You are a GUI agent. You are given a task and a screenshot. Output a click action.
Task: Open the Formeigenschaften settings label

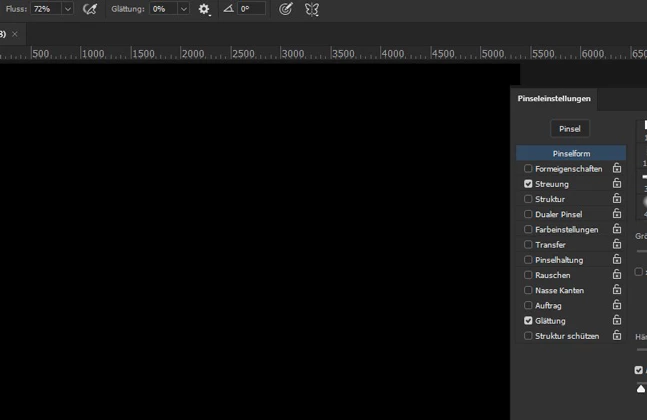(x=569, y=169)
